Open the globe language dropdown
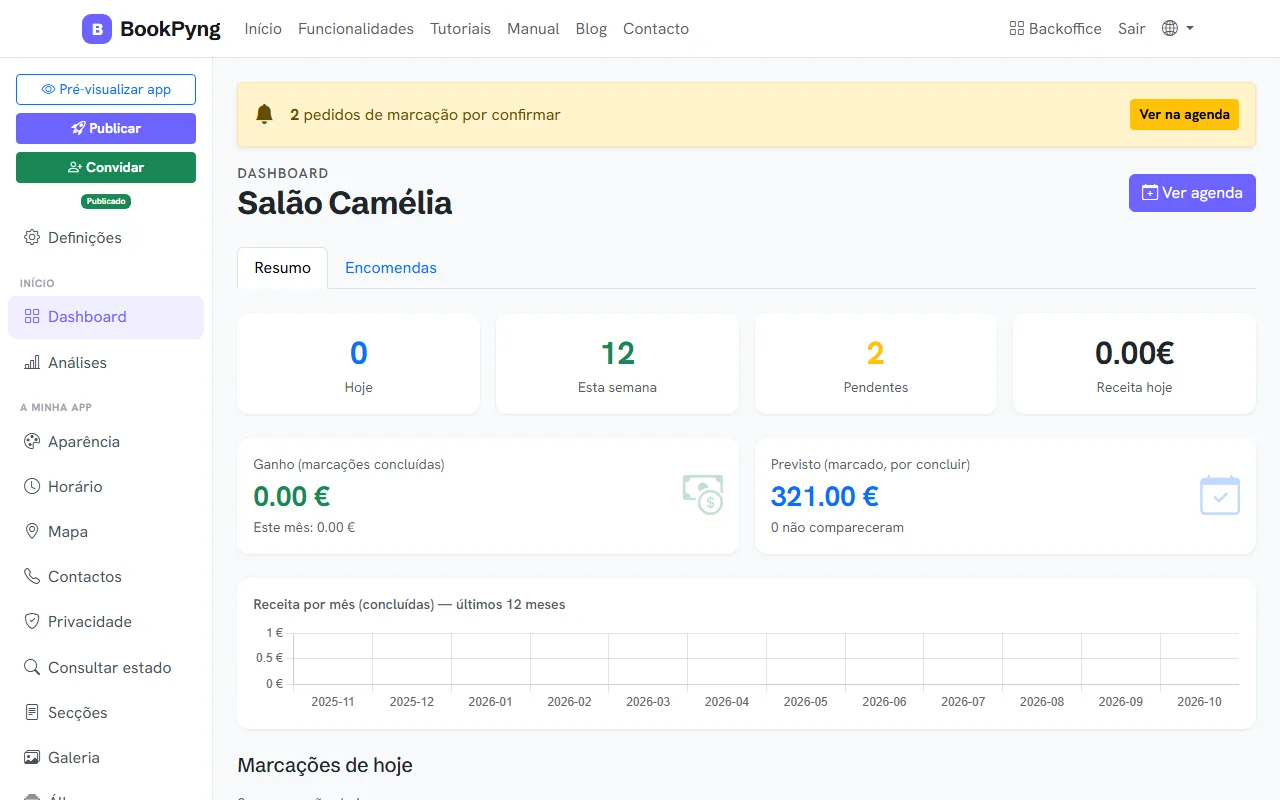The width and height of the screenshot is (1280, 800). point(1178,28)
